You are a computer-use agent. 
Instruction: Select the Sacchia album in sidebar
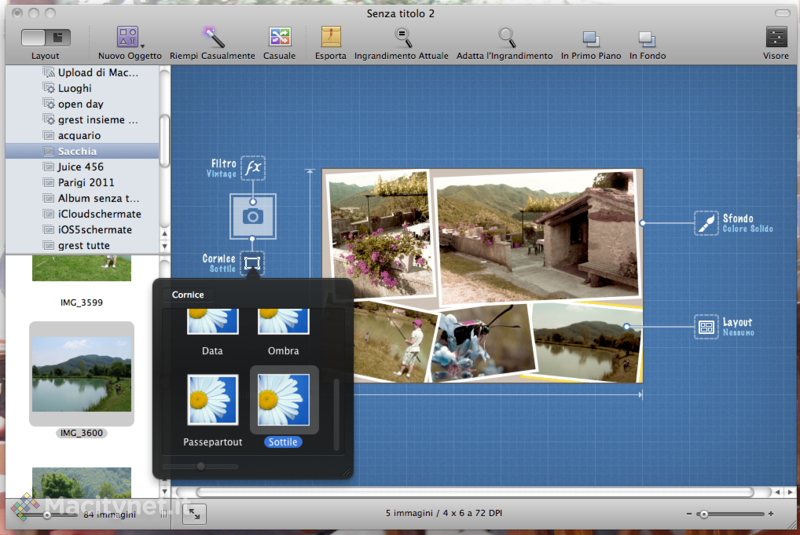click(x=77, y=151)
